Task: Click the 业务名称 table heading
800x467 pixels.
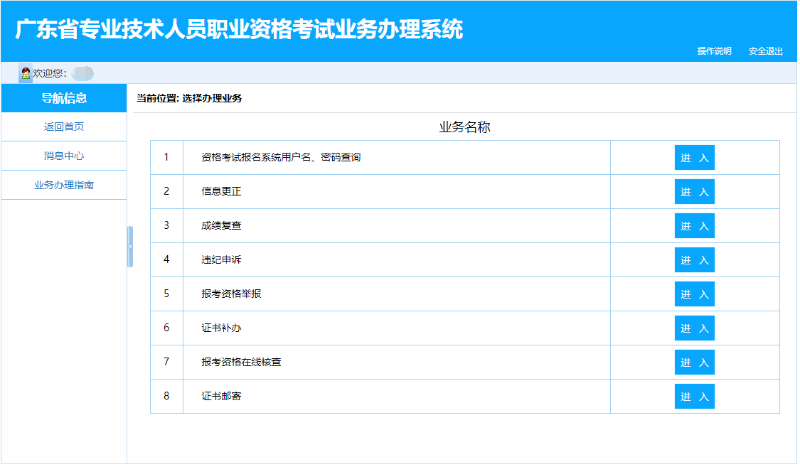Action: pos(466,128)
